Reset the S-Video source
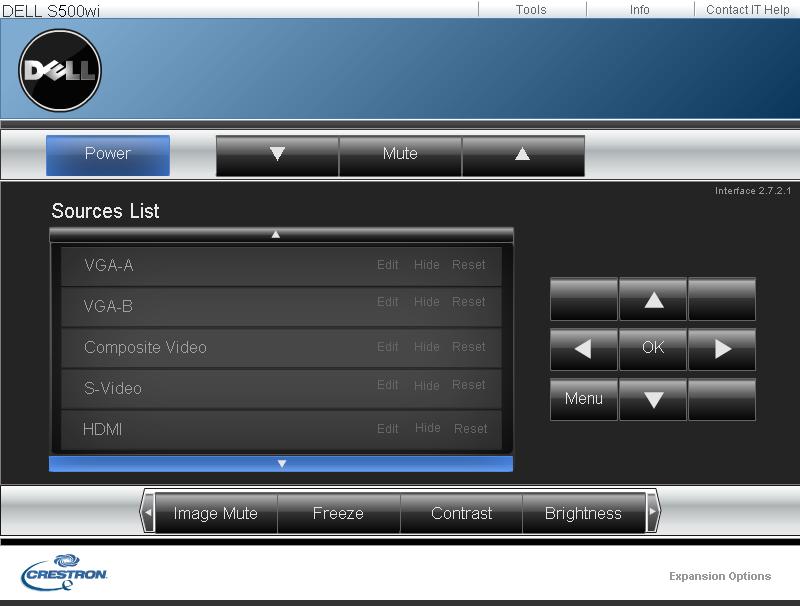800x606 pixels. (469, 385)
